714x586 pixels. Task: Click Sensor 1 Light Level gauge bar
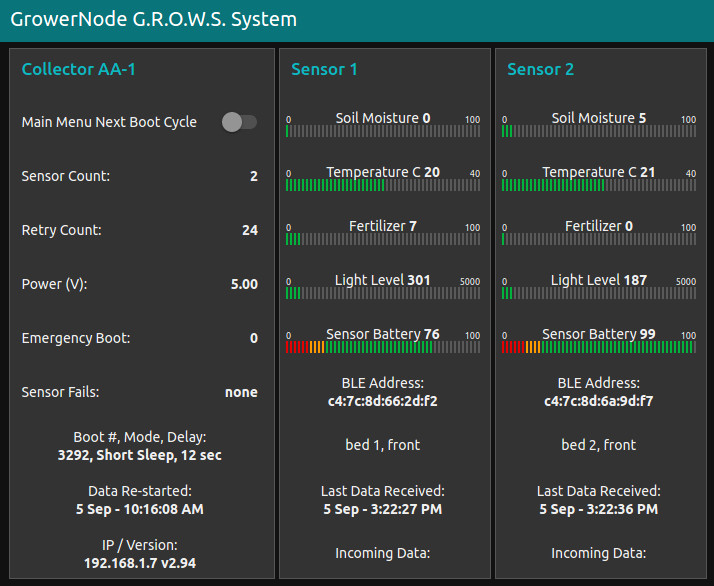pos(383,293)
